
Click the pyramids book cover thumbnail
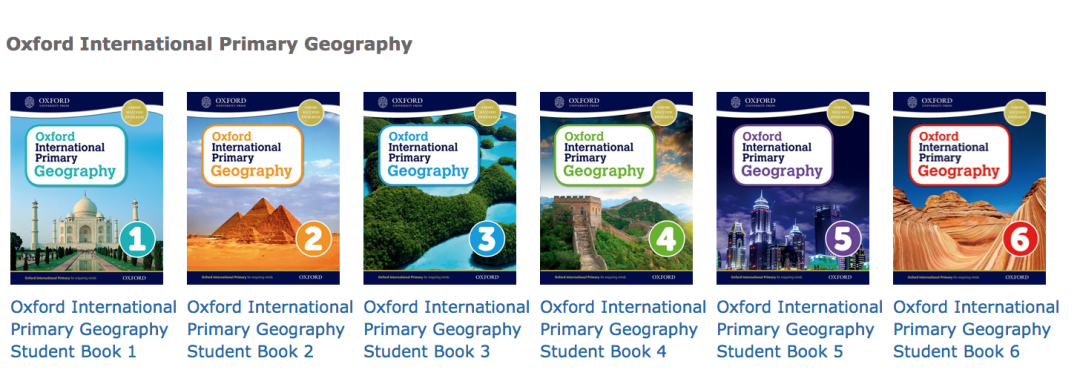tap(263, 188)
